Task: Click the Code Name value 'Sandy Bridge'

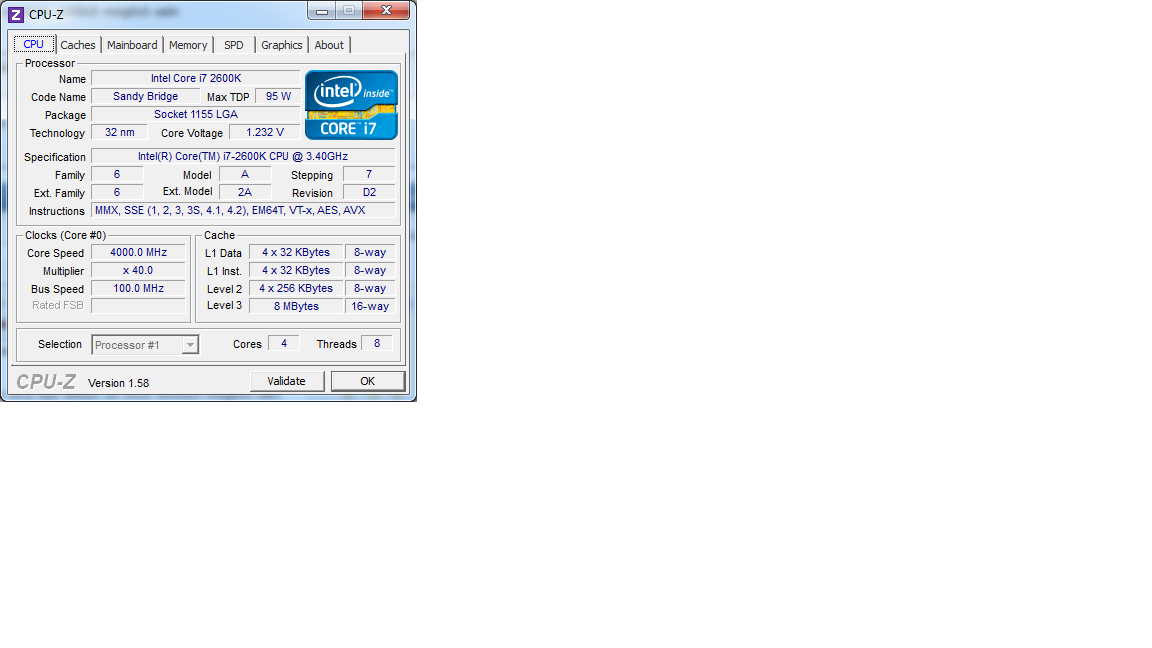Action: 145,96
